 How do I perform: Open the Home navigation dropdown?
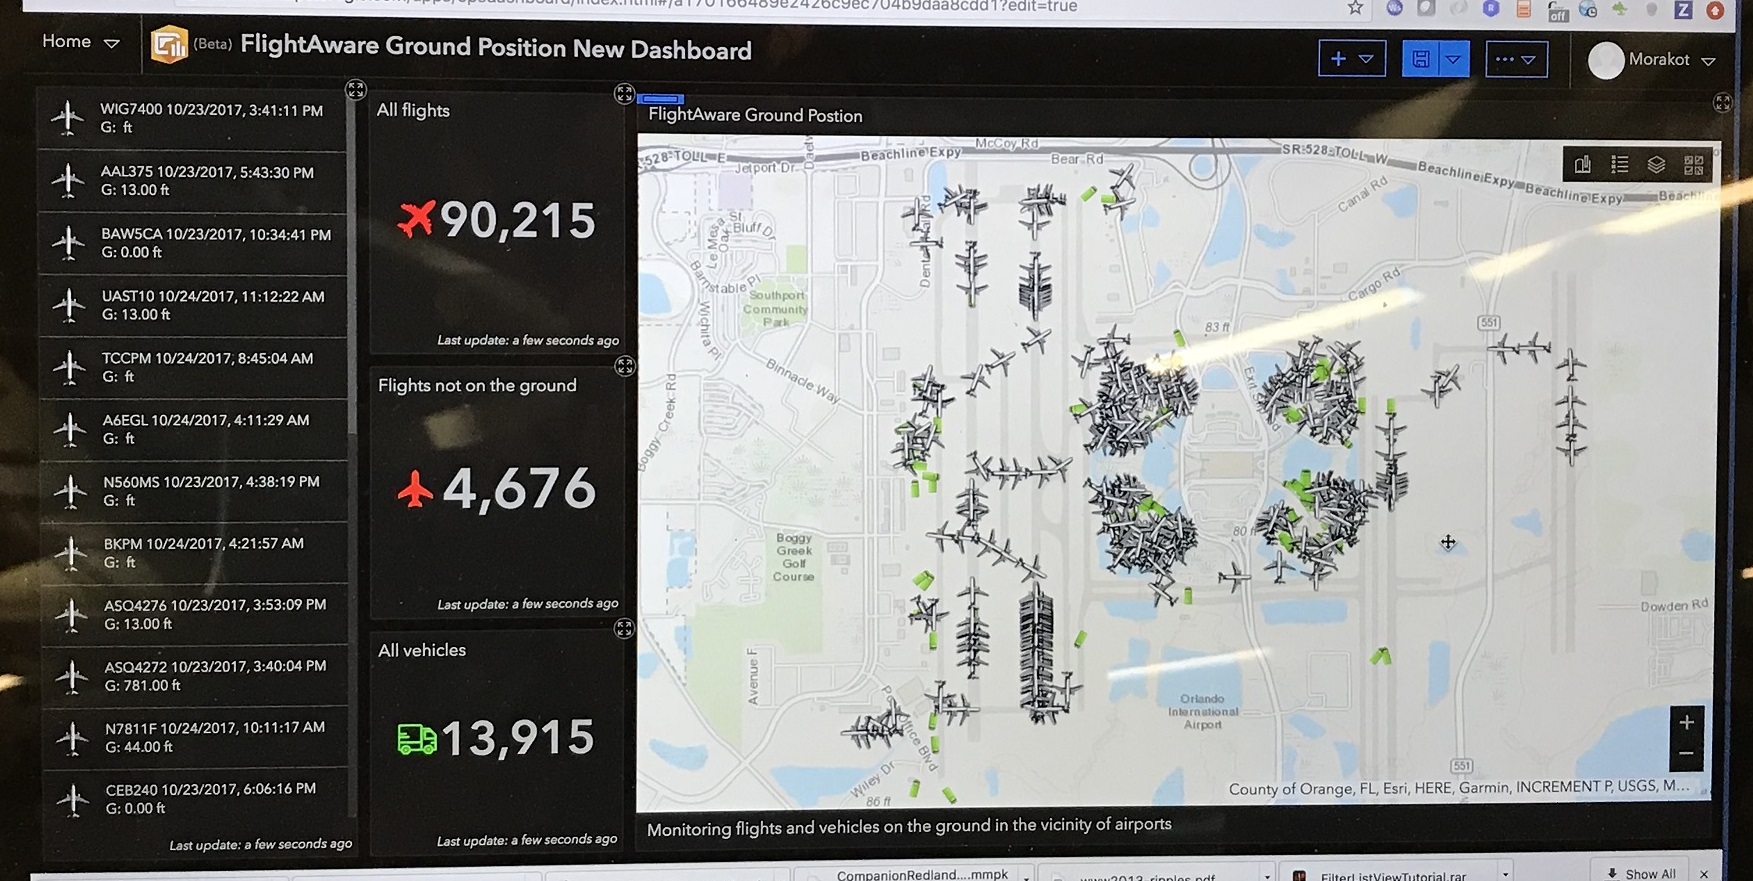tap(80, 42)
